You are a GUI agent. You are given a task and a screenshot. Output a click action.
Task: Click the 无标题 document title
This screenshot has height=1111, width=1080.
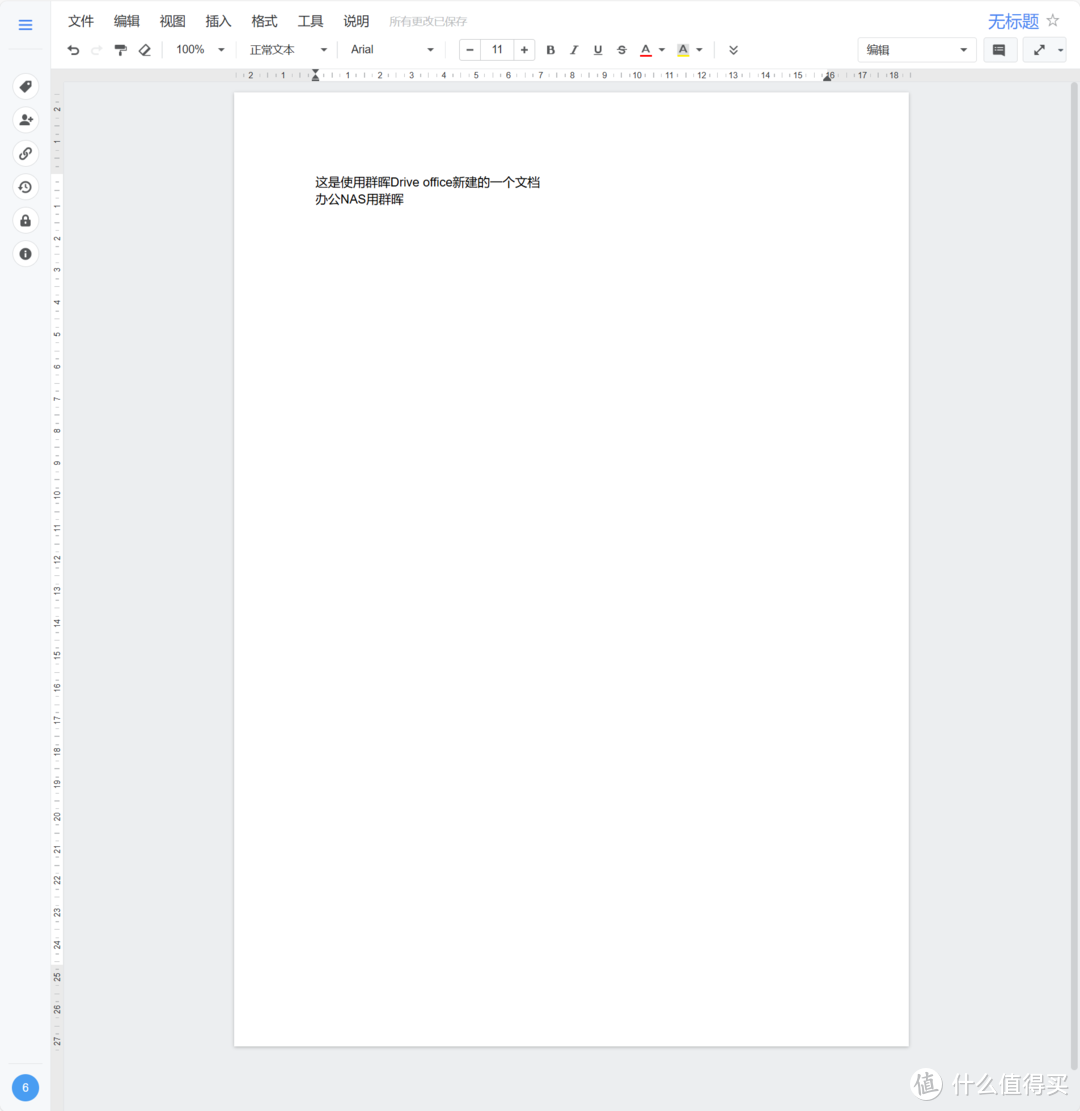point(1013,21)
